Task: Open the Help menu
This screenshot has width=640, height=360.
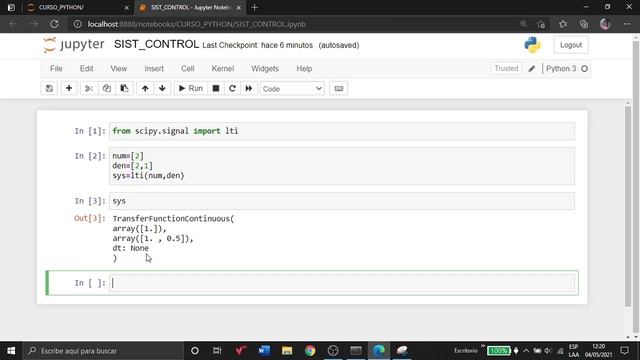Action: (304, 69)
